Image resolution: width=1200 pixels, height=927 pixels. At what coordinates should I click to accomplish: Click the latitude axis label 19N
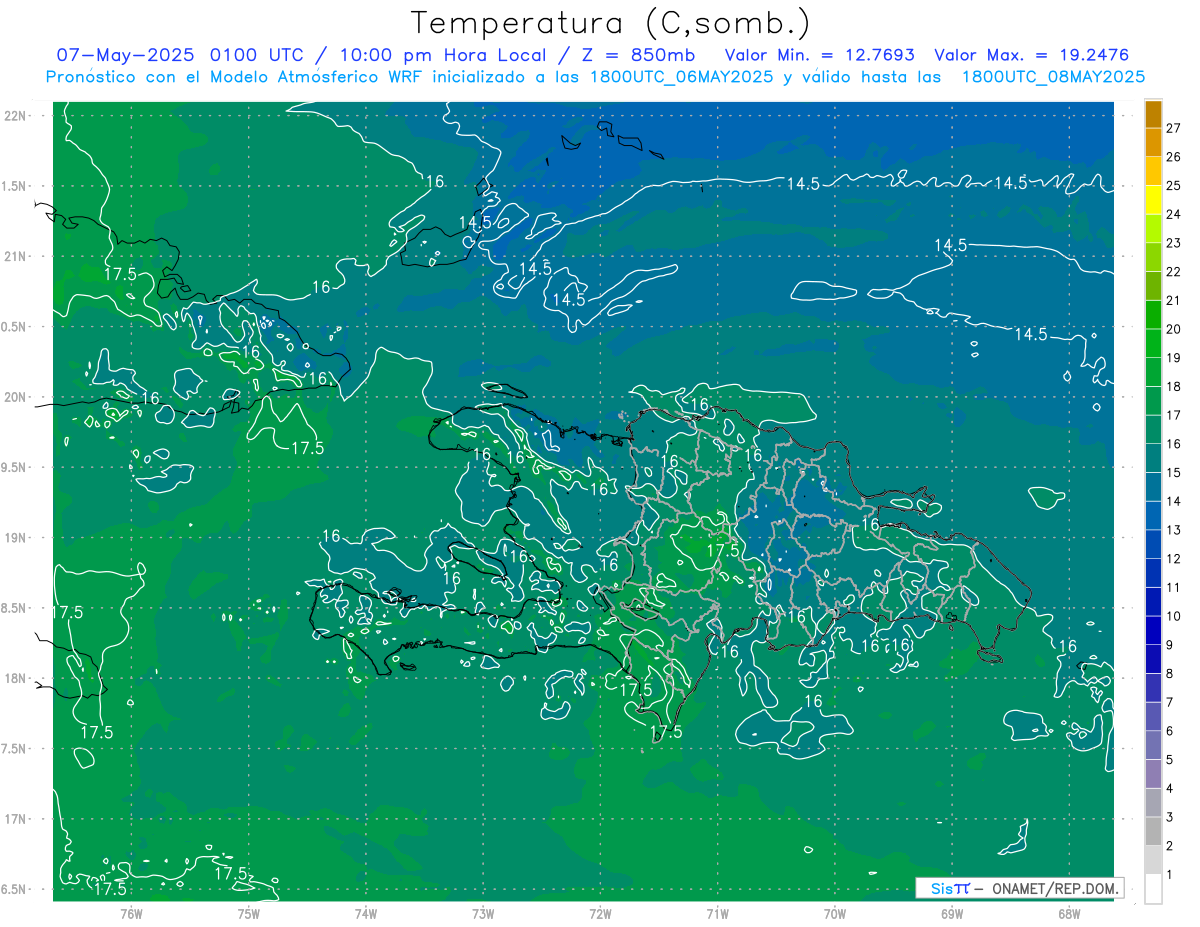[x=17, y=537]
